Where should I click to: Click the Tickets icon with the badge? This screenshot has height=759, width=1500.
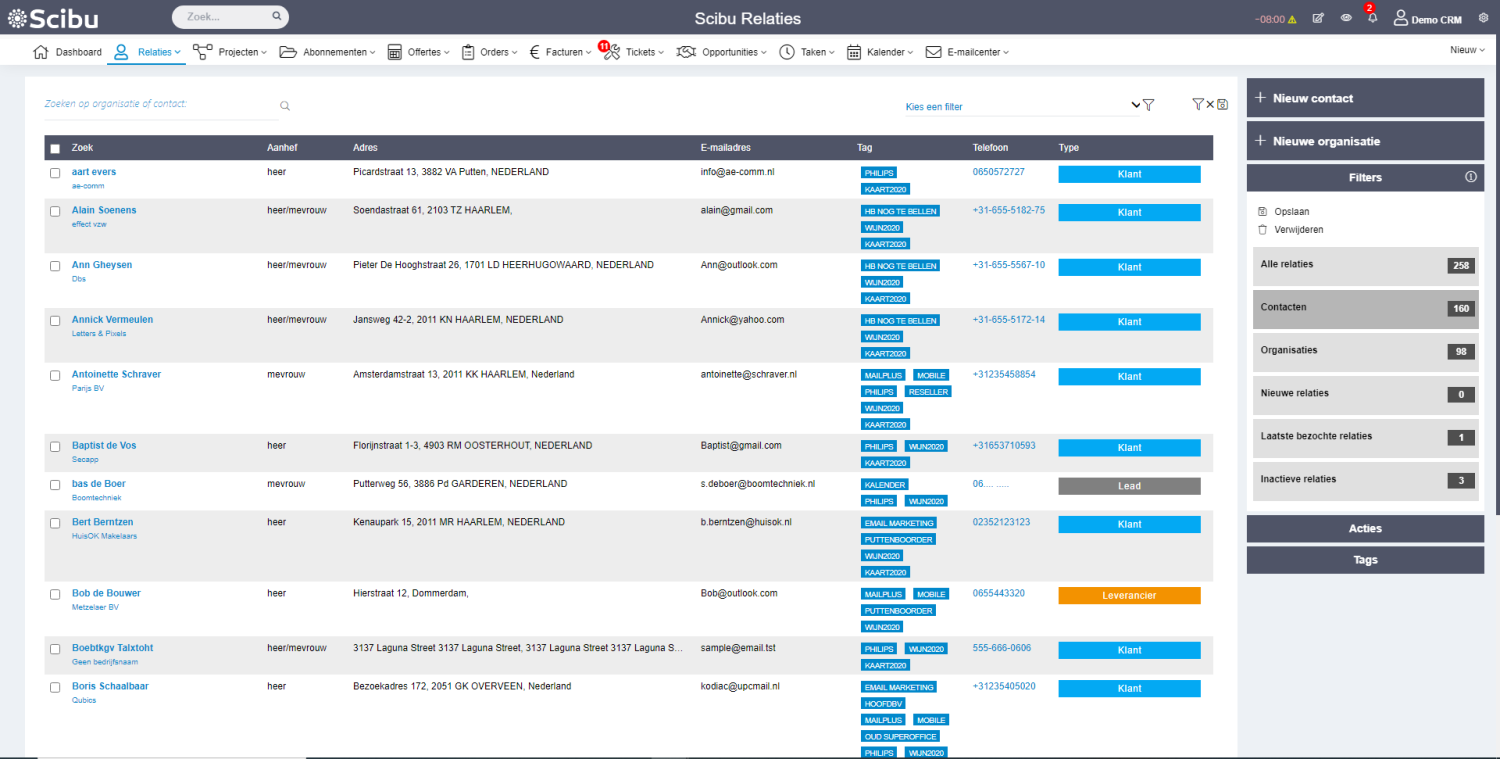[x=610, y=51]
